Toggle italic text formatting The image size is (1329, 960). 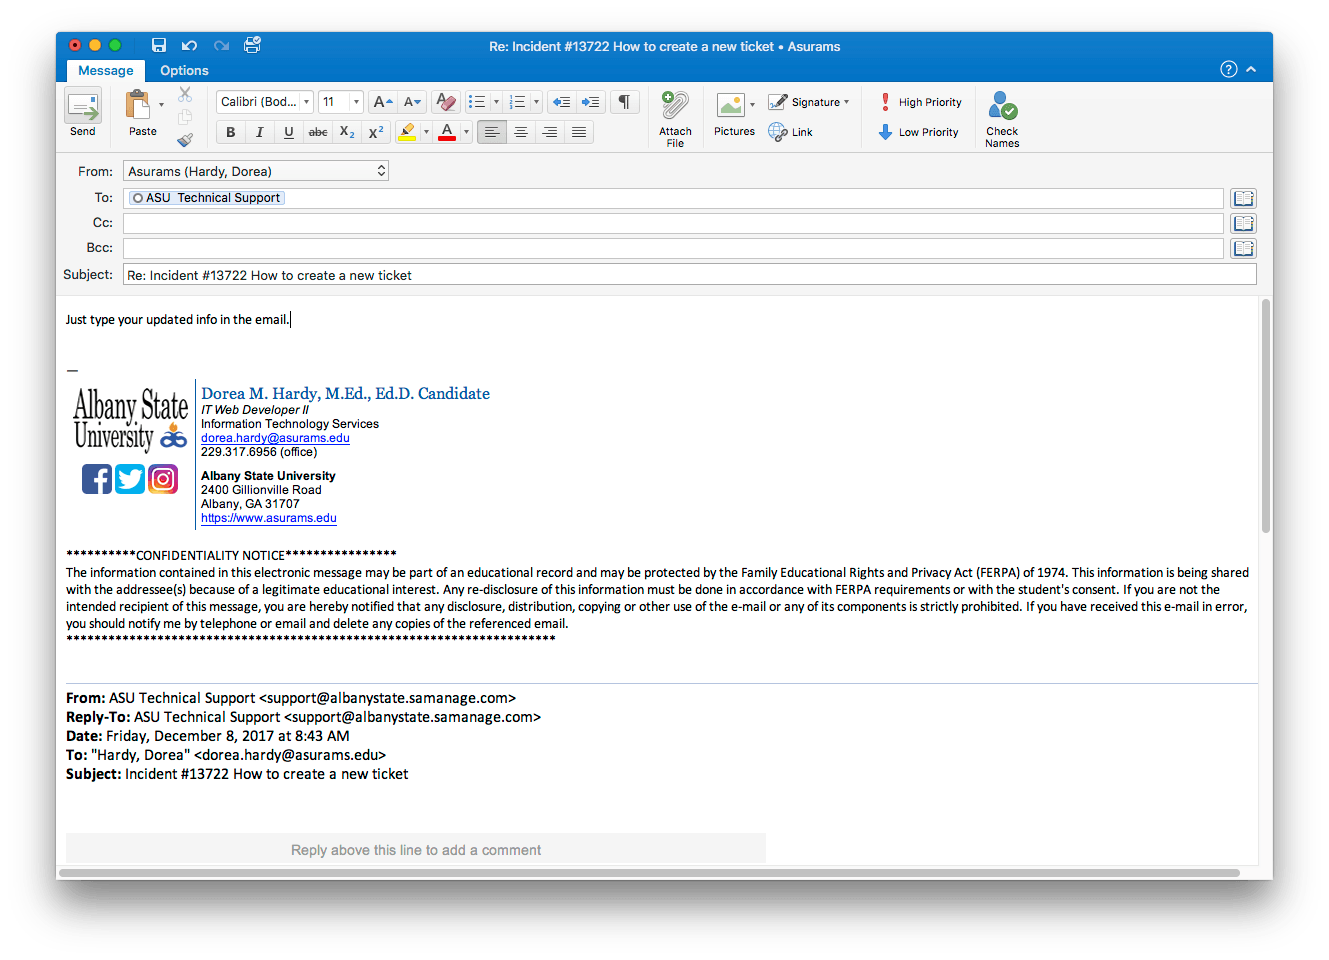260,132
